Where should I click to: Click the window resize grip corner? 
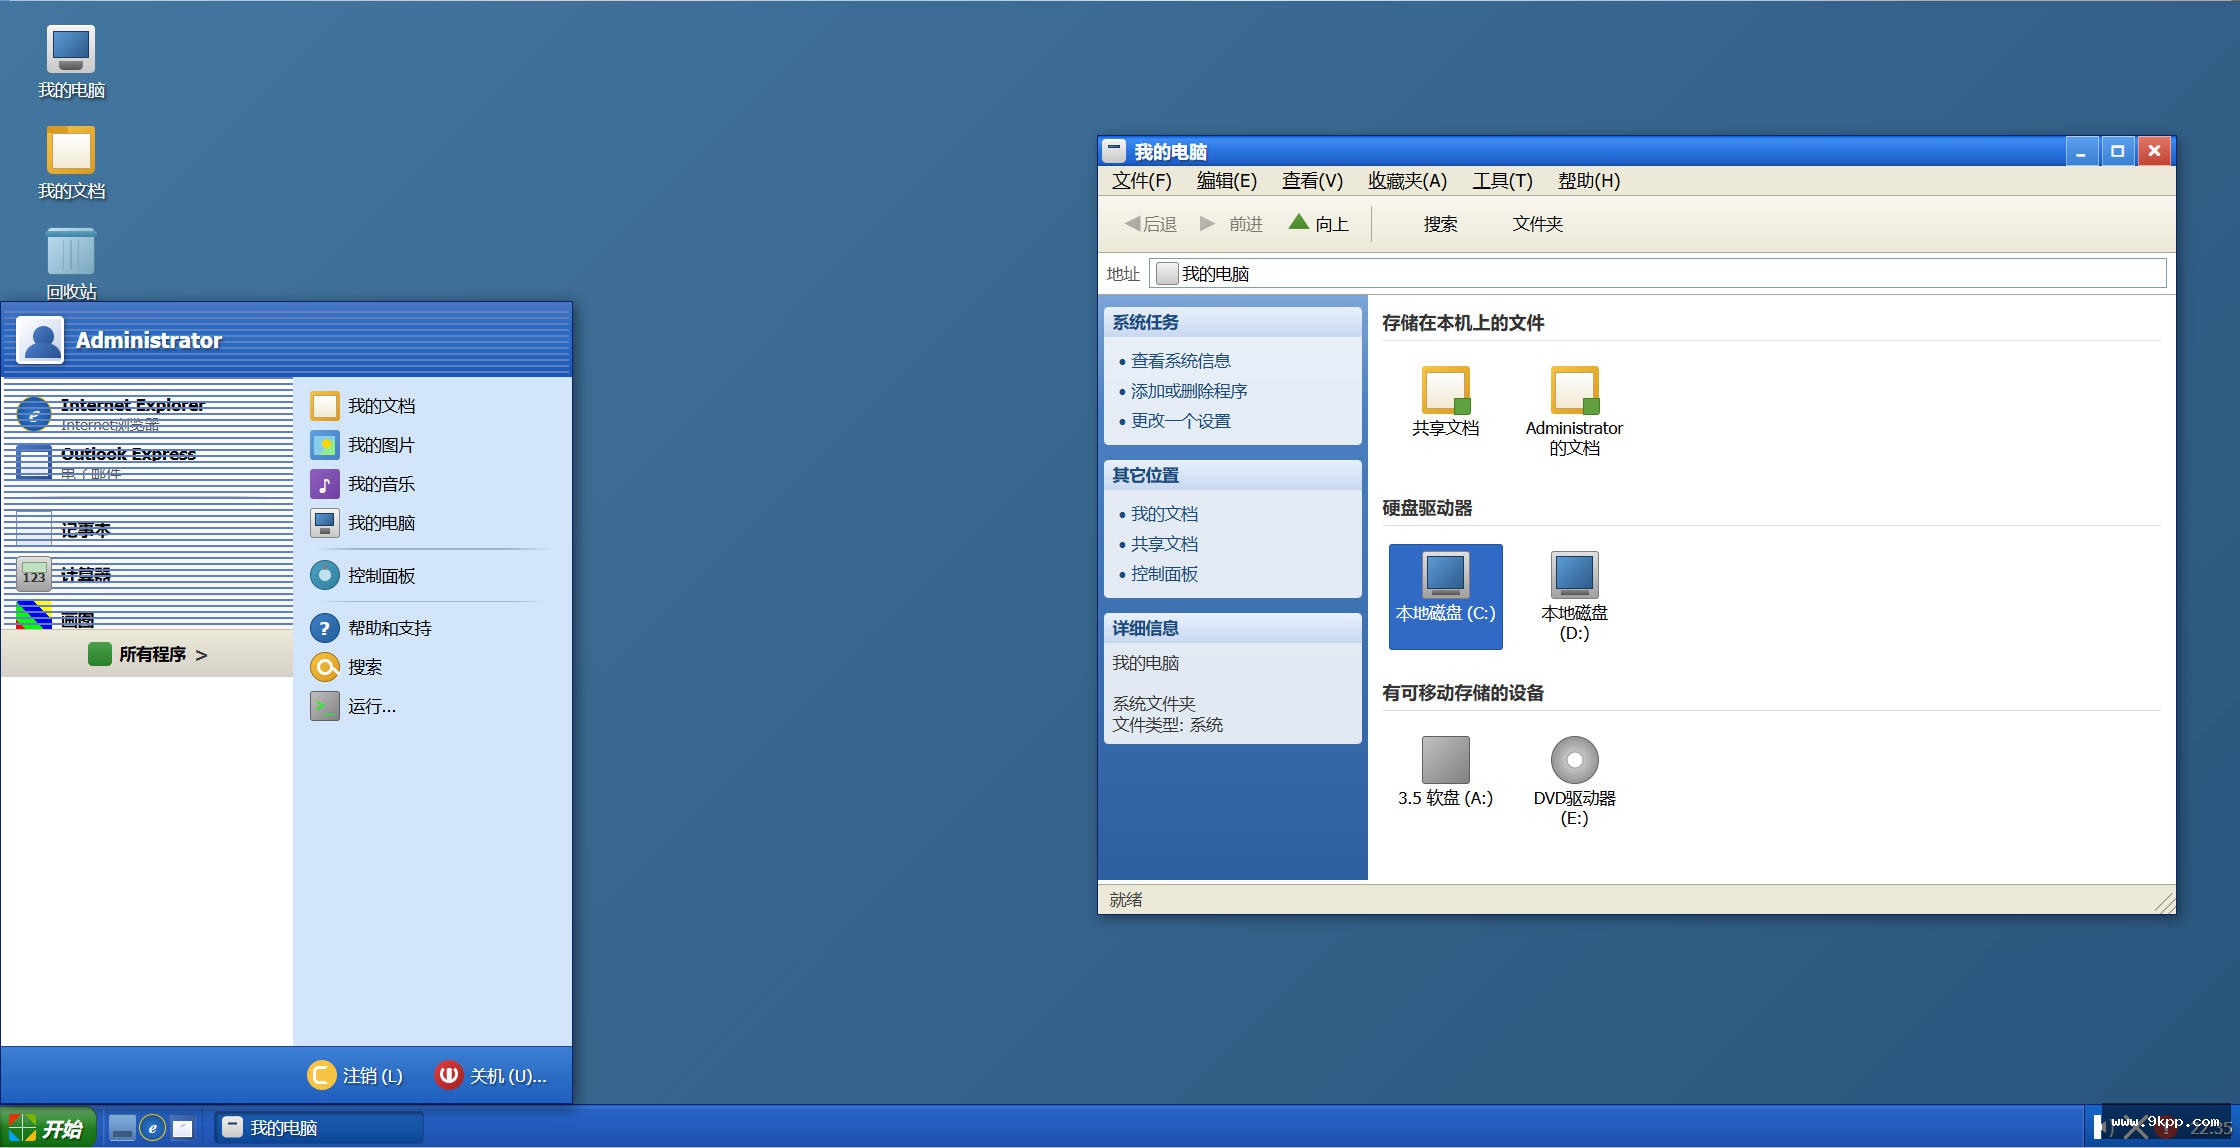[x=2165, y=903]
